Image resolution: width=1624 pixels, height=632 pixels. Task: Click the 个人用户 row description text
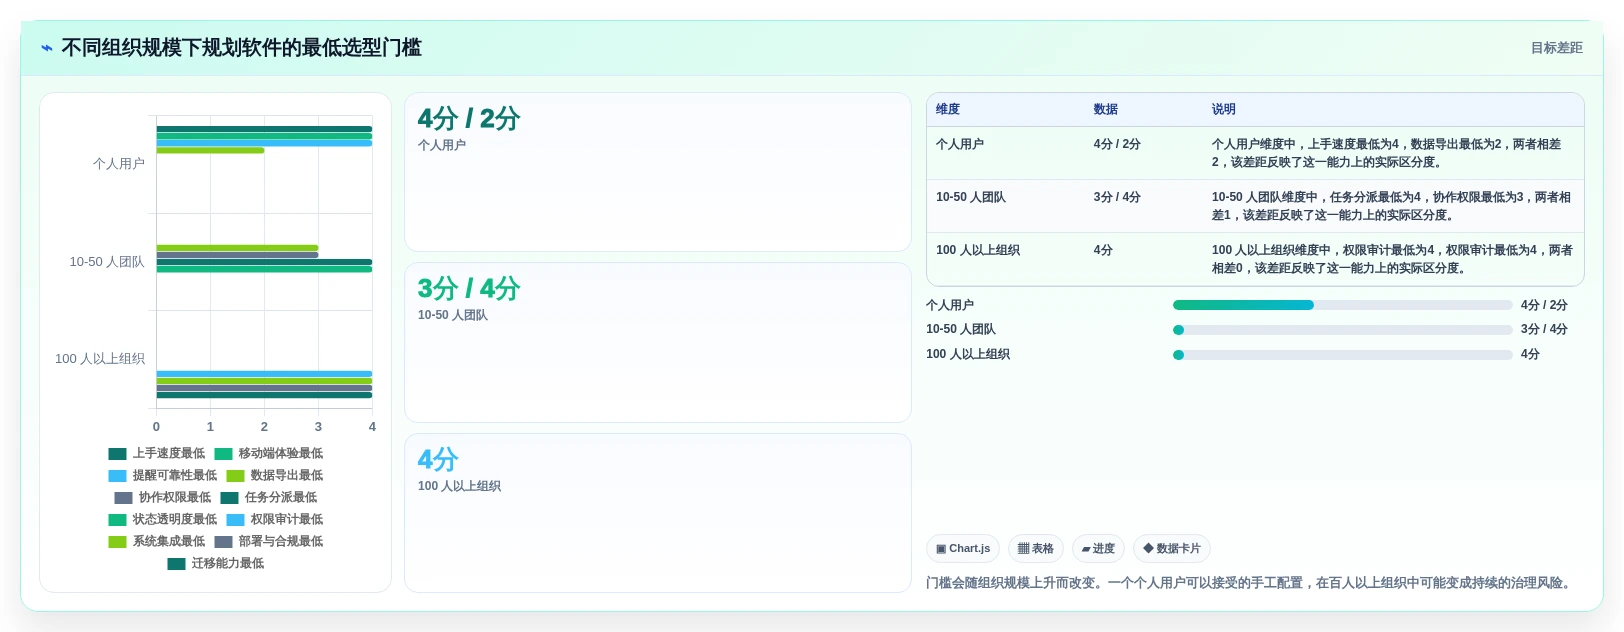coord(1386,153)
